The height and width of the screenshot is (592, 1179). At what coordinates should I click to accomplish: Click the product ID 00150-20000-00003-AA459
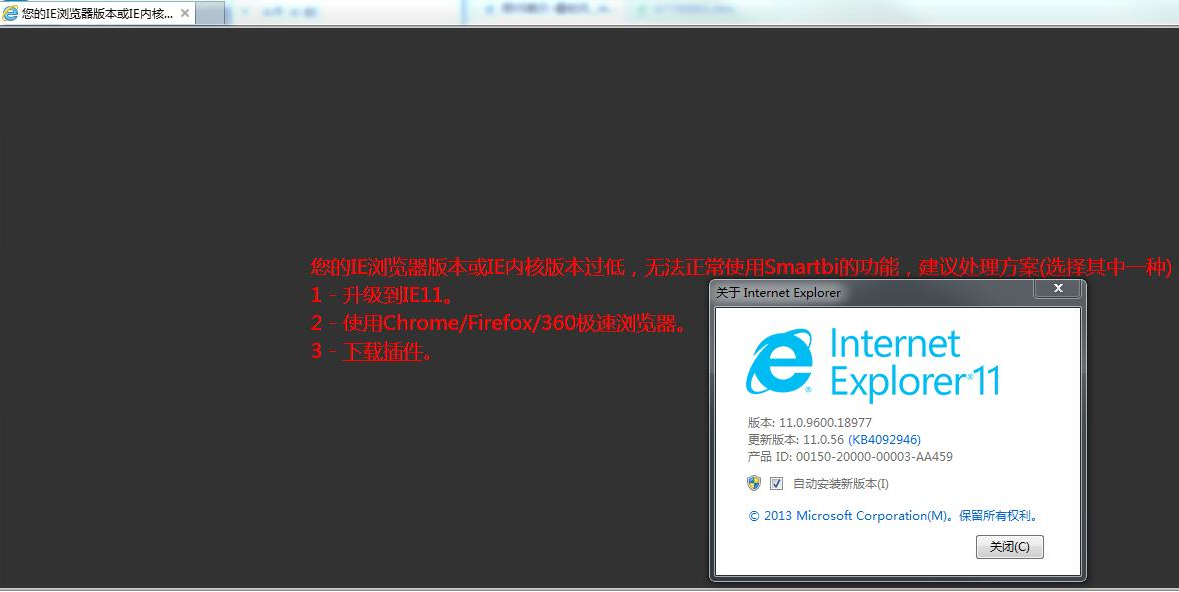tap(874, 457)
